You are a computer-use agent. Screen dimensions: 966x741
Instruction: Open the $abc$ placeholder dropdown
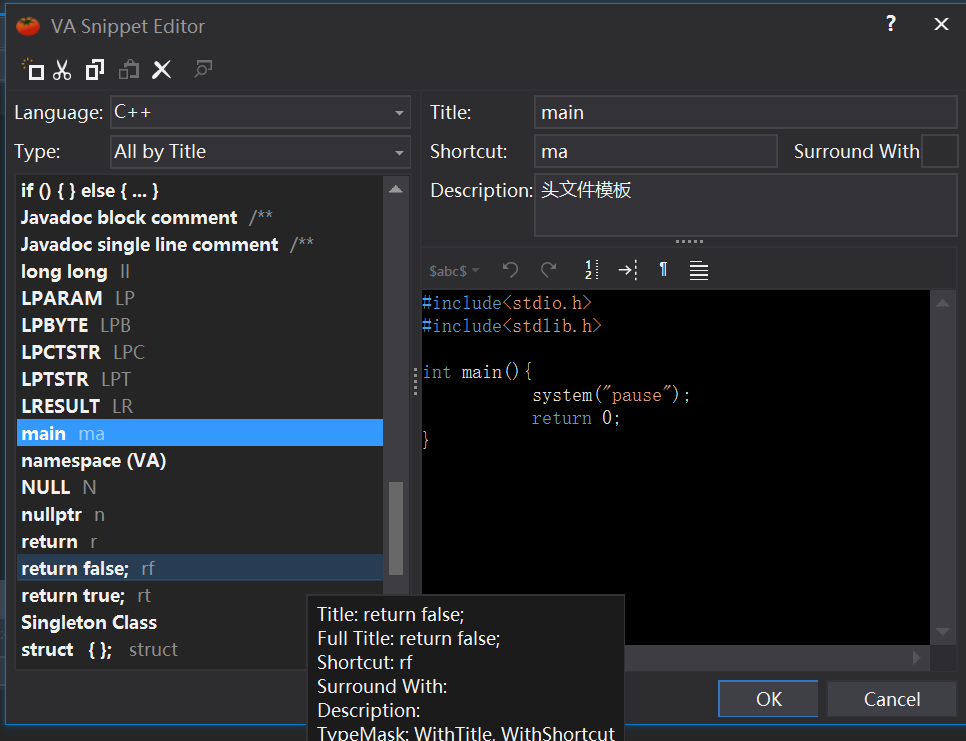click(453, 270)
